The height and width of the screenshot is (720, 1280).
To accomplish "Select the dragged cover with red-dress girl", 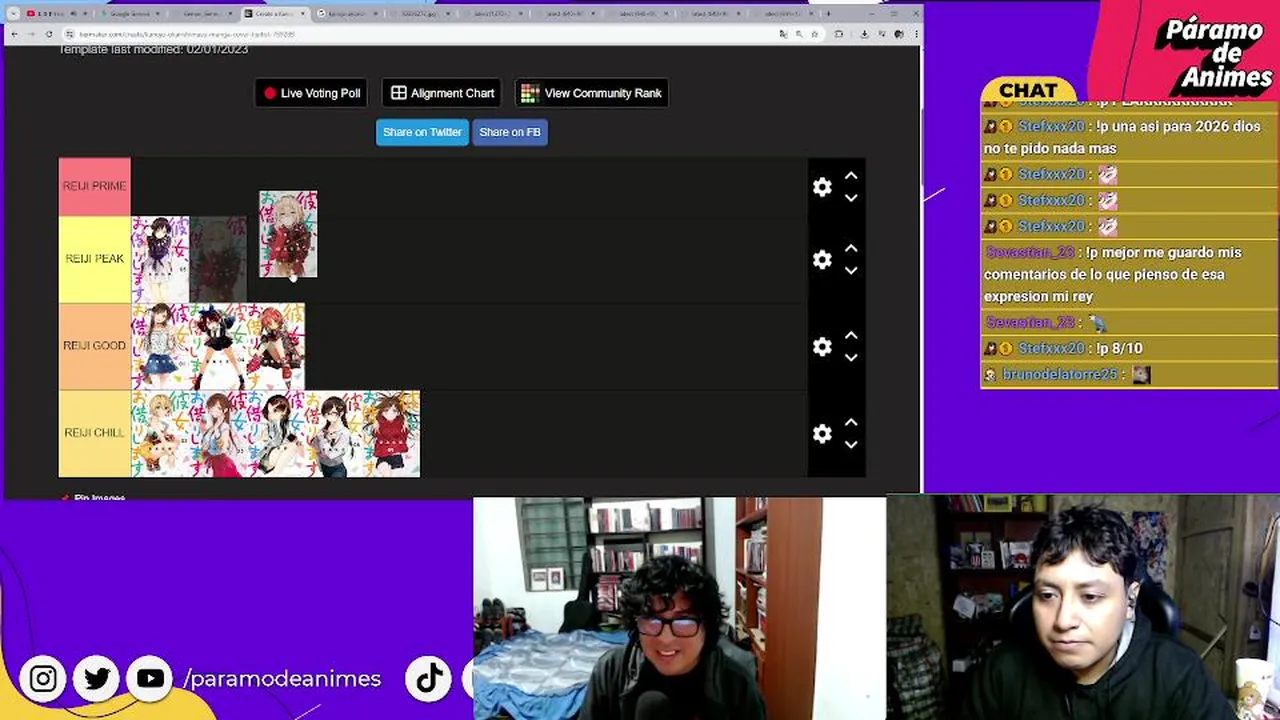I will 288,234.
